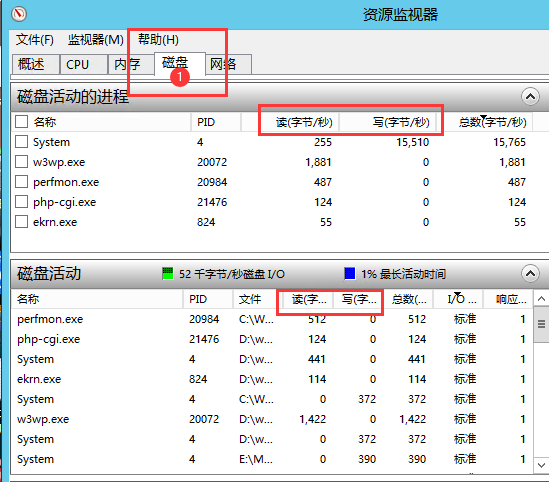
Task: Click the Resource Monitor app icon
Action: [x=19, y=14]
